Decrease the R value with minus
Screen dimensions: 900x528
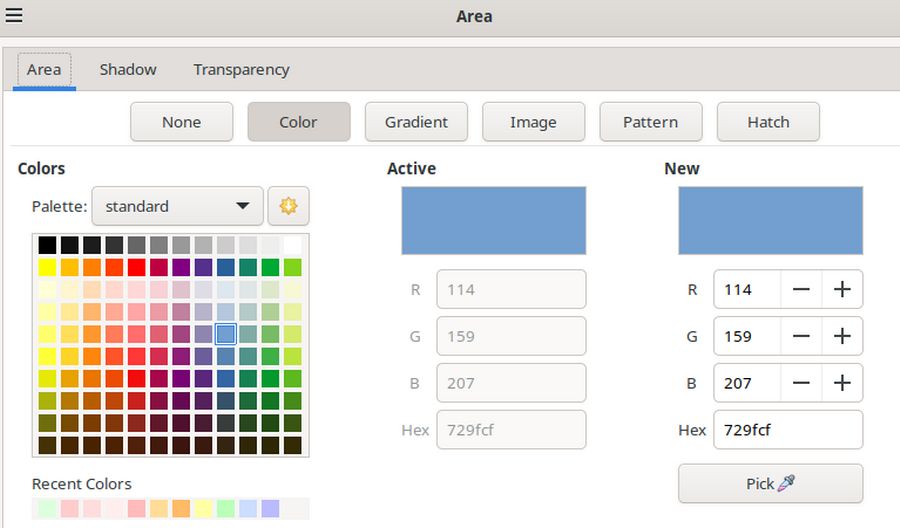(x=801, y=290)
